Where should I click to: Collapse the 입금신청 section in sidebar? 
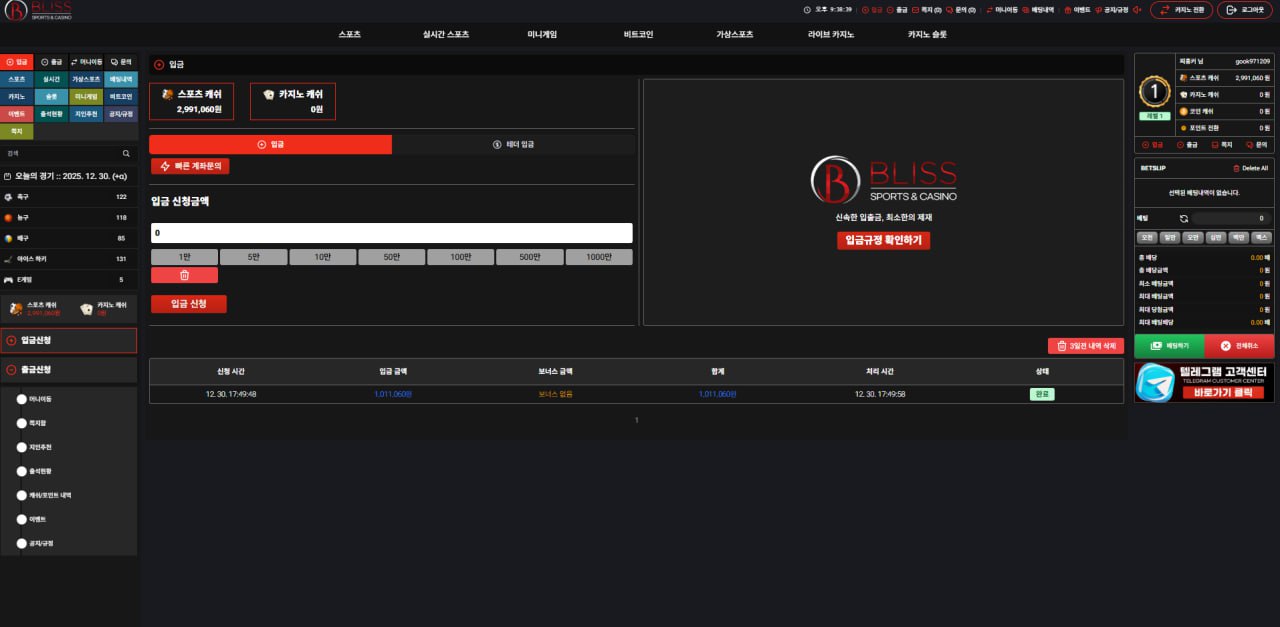(x=68, y=340)
